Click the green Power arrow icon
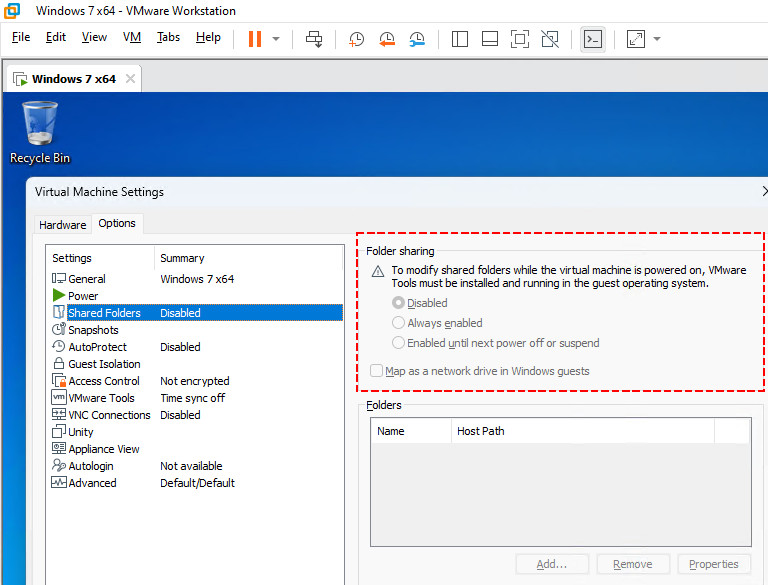768x585 pixels. click(59, 295)
